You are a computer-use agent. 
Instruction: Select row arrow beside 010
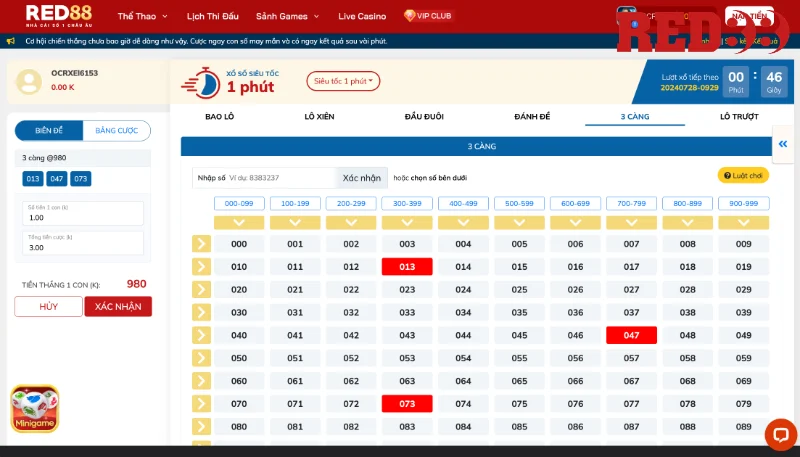tap(202, 267)
